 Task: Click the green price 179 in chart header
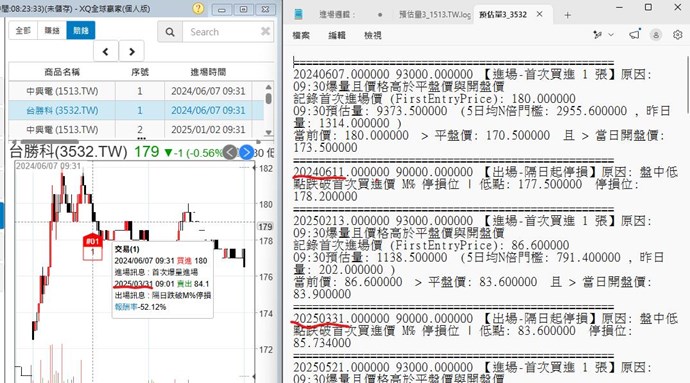click(147, 151)
